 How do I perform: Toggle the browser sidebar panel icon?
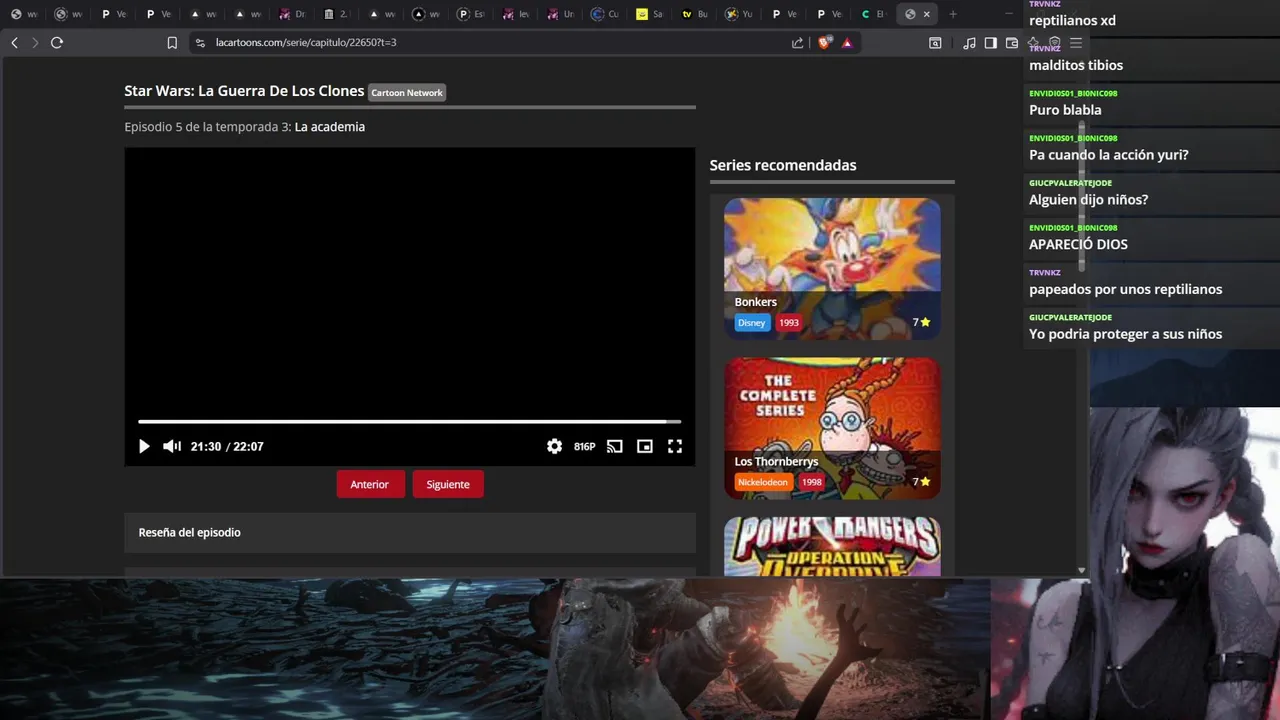point(990,43)
